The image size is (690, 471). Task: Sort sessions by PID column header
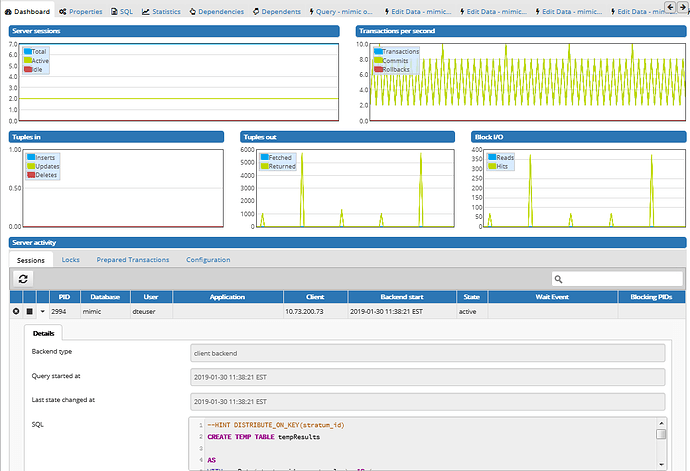(x=64, y=297)
